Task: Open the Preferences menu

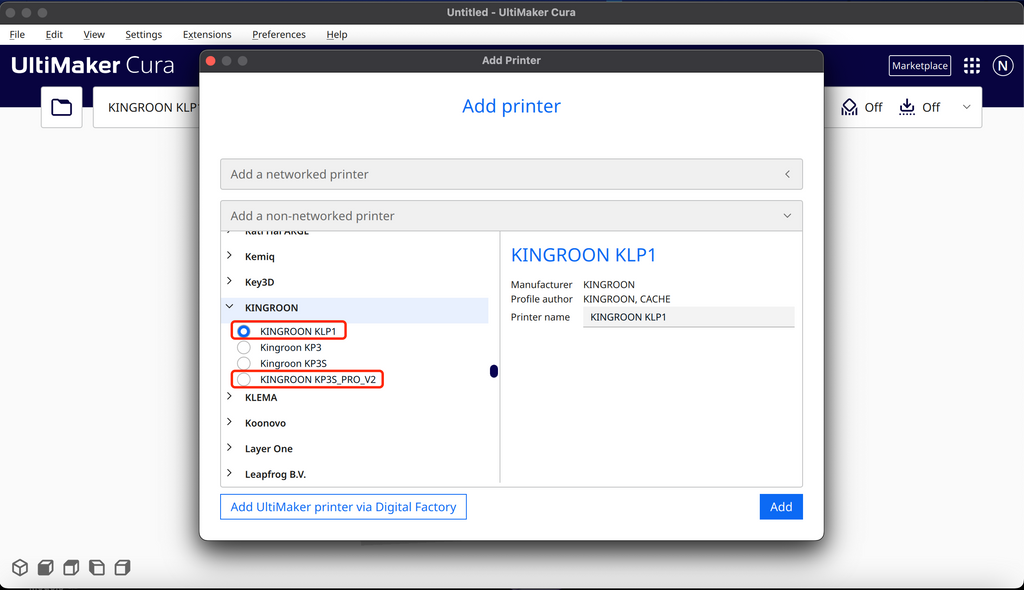Action: (x=279, y=35)
